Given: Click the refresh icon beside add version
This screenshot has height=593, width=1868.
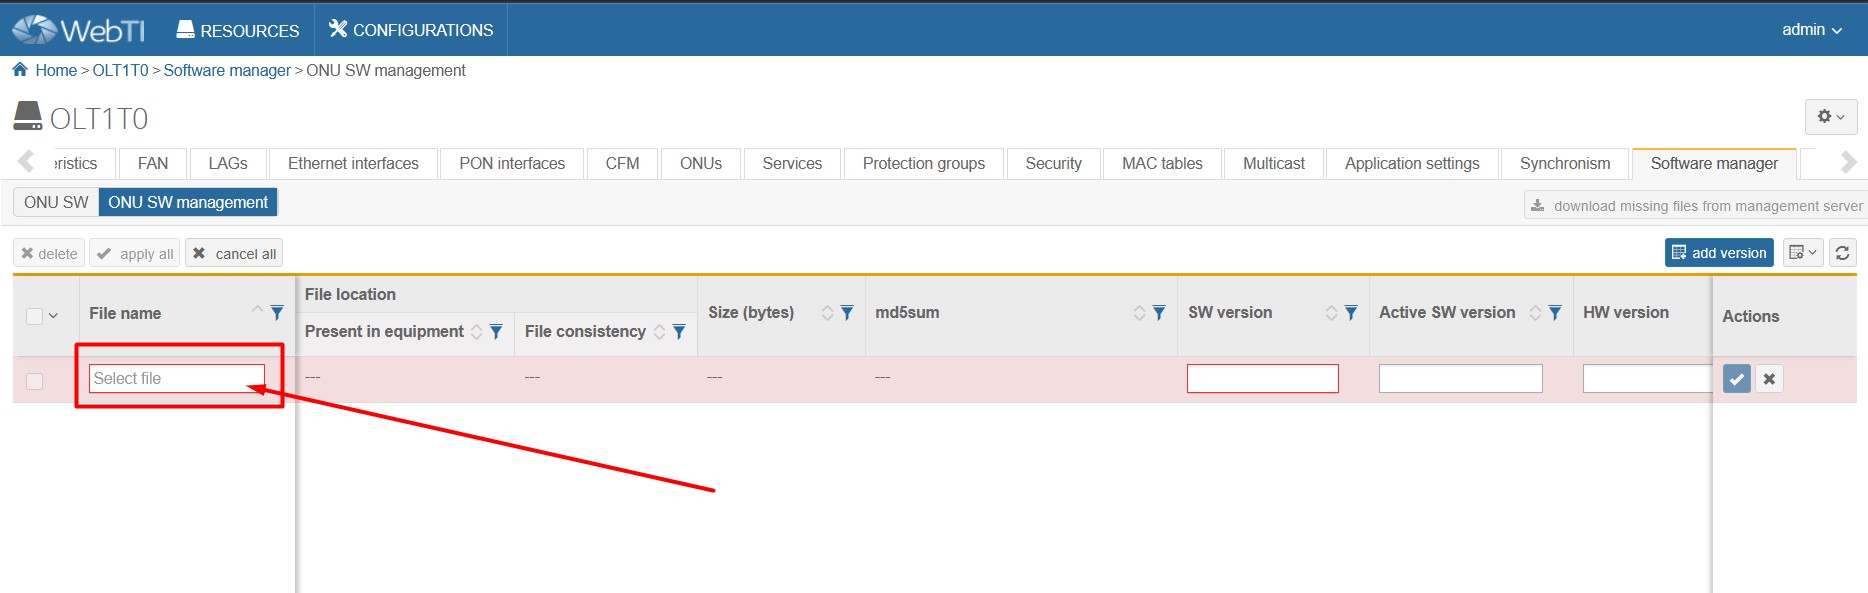Looking at the screenshot, I should [1842, 253].
